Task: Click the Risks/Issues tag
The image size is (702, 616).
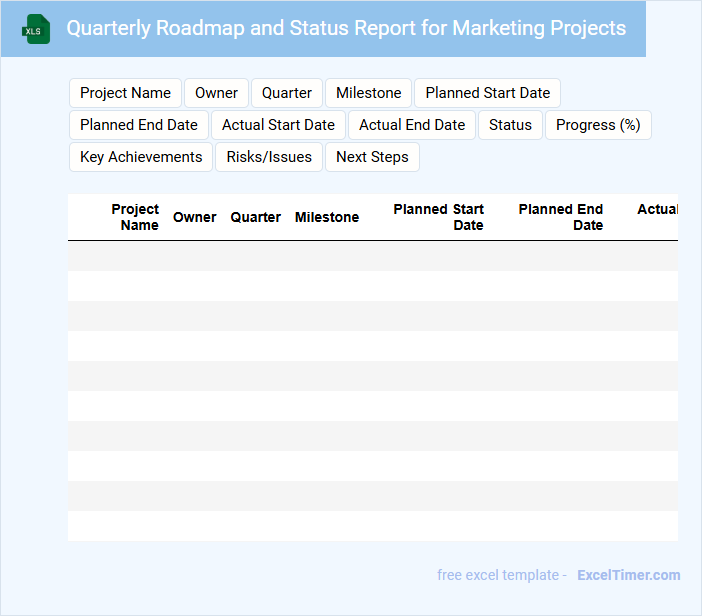Action: 269,157
